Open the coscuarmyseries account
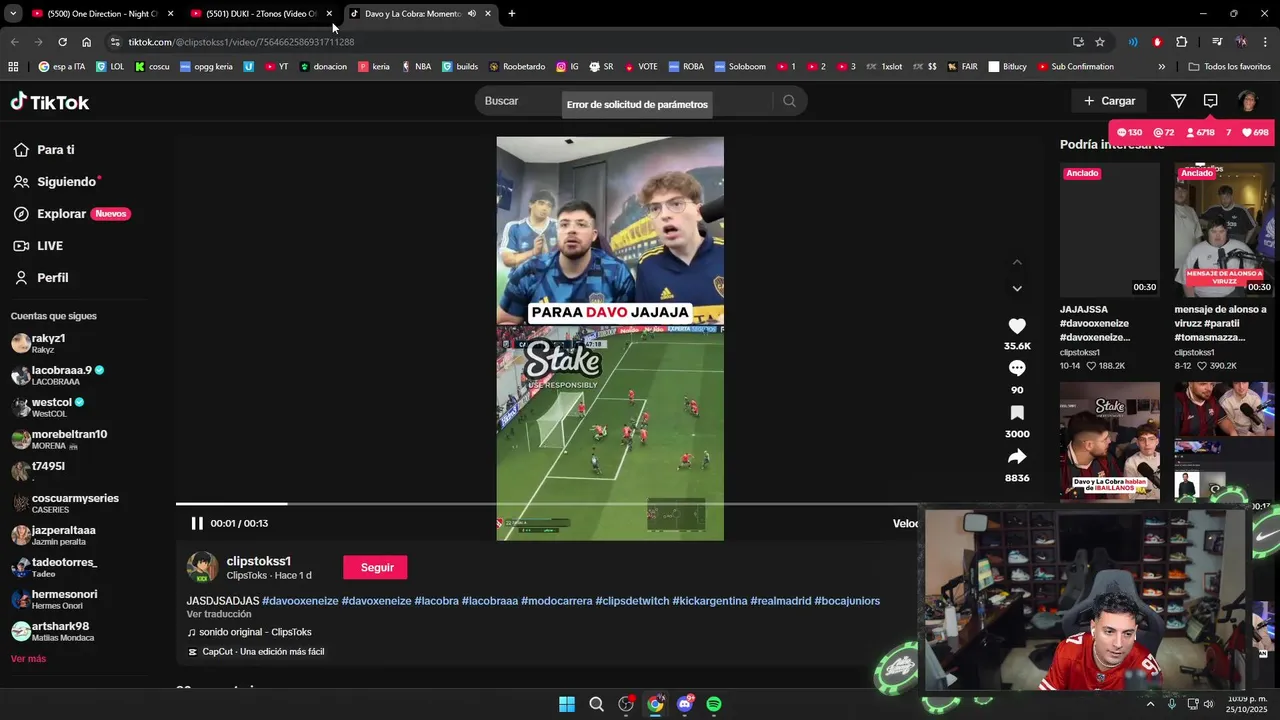This screenshot has width=1280, height=720. click(x=65, y=503)
